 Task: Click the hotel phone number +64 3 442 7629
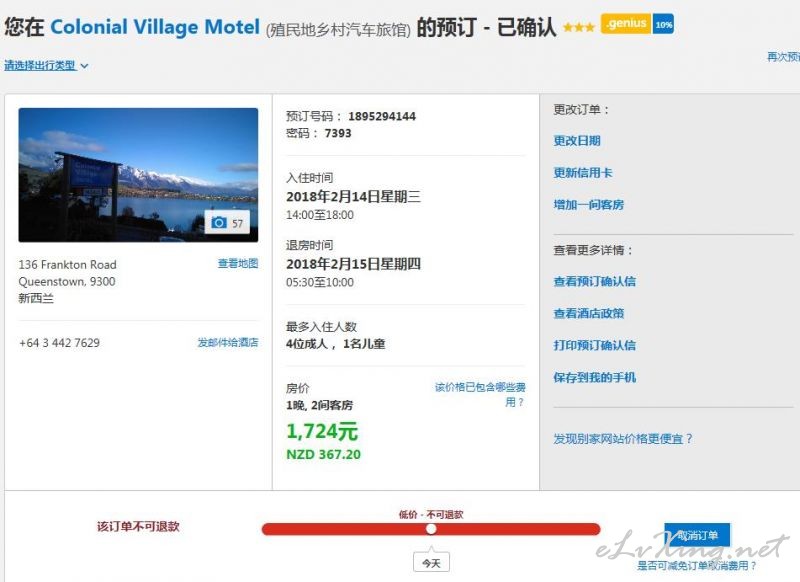(59, 343)
